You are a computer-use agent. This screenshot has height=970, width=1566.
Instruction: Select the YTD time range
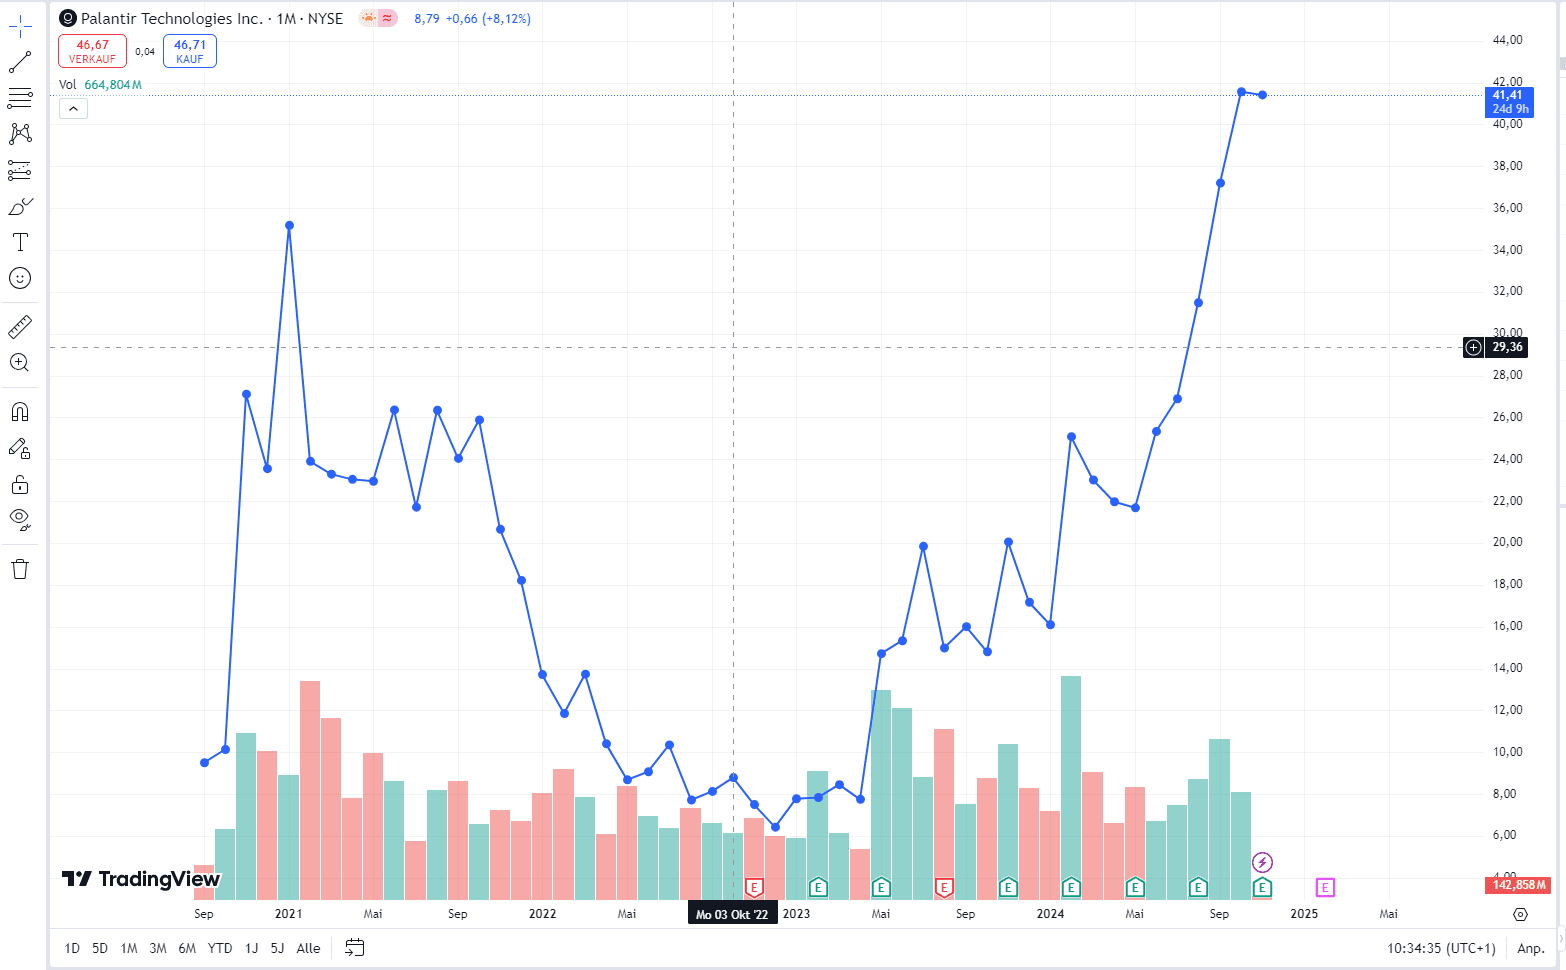pos(220,948)
